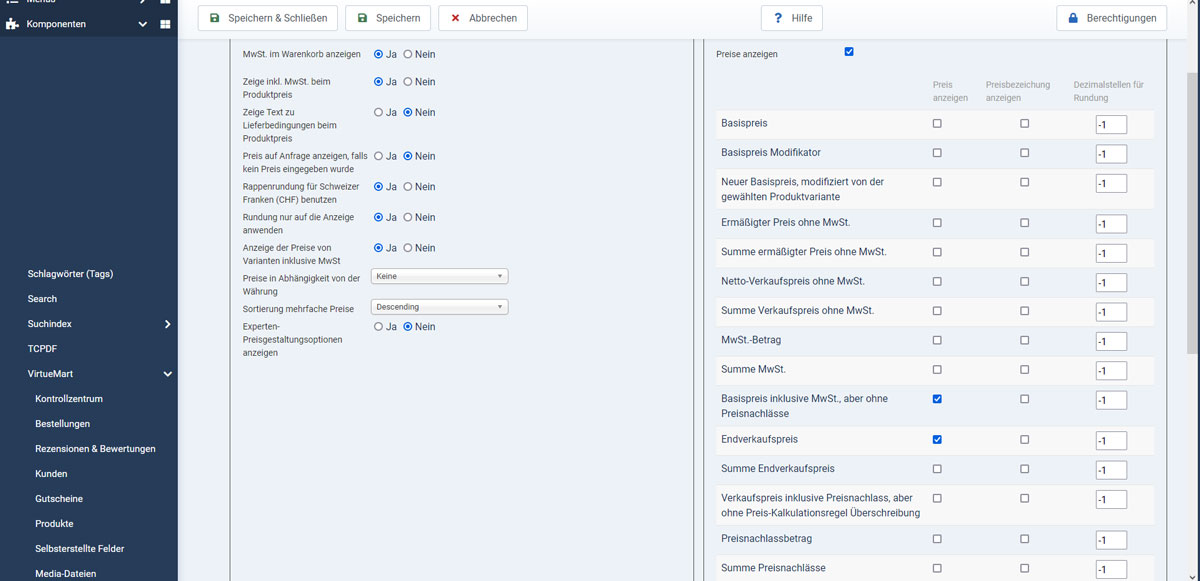Image resolution: width=1200 pixels, height=581 pixels.
Task: Open Schlagwörter (Tags) in sidebar
Action: pos(70,274)
